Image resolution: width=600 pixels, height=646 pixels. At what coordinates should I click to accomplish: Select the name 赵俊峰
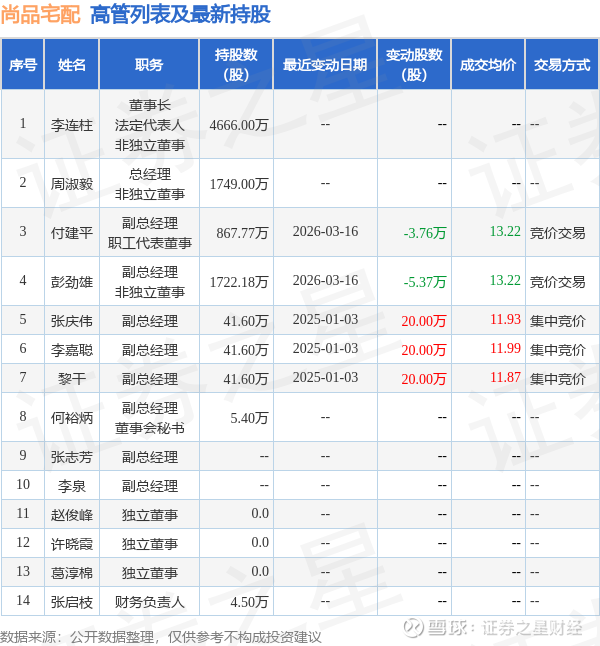[x=72, y=515]
